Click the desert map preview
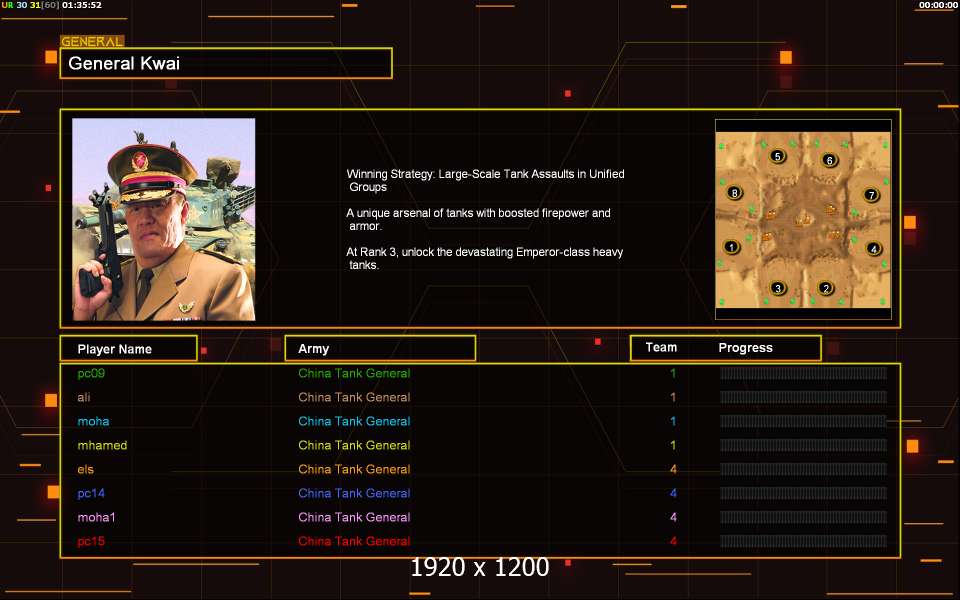The image size is (960, 600). pos(803,220)
